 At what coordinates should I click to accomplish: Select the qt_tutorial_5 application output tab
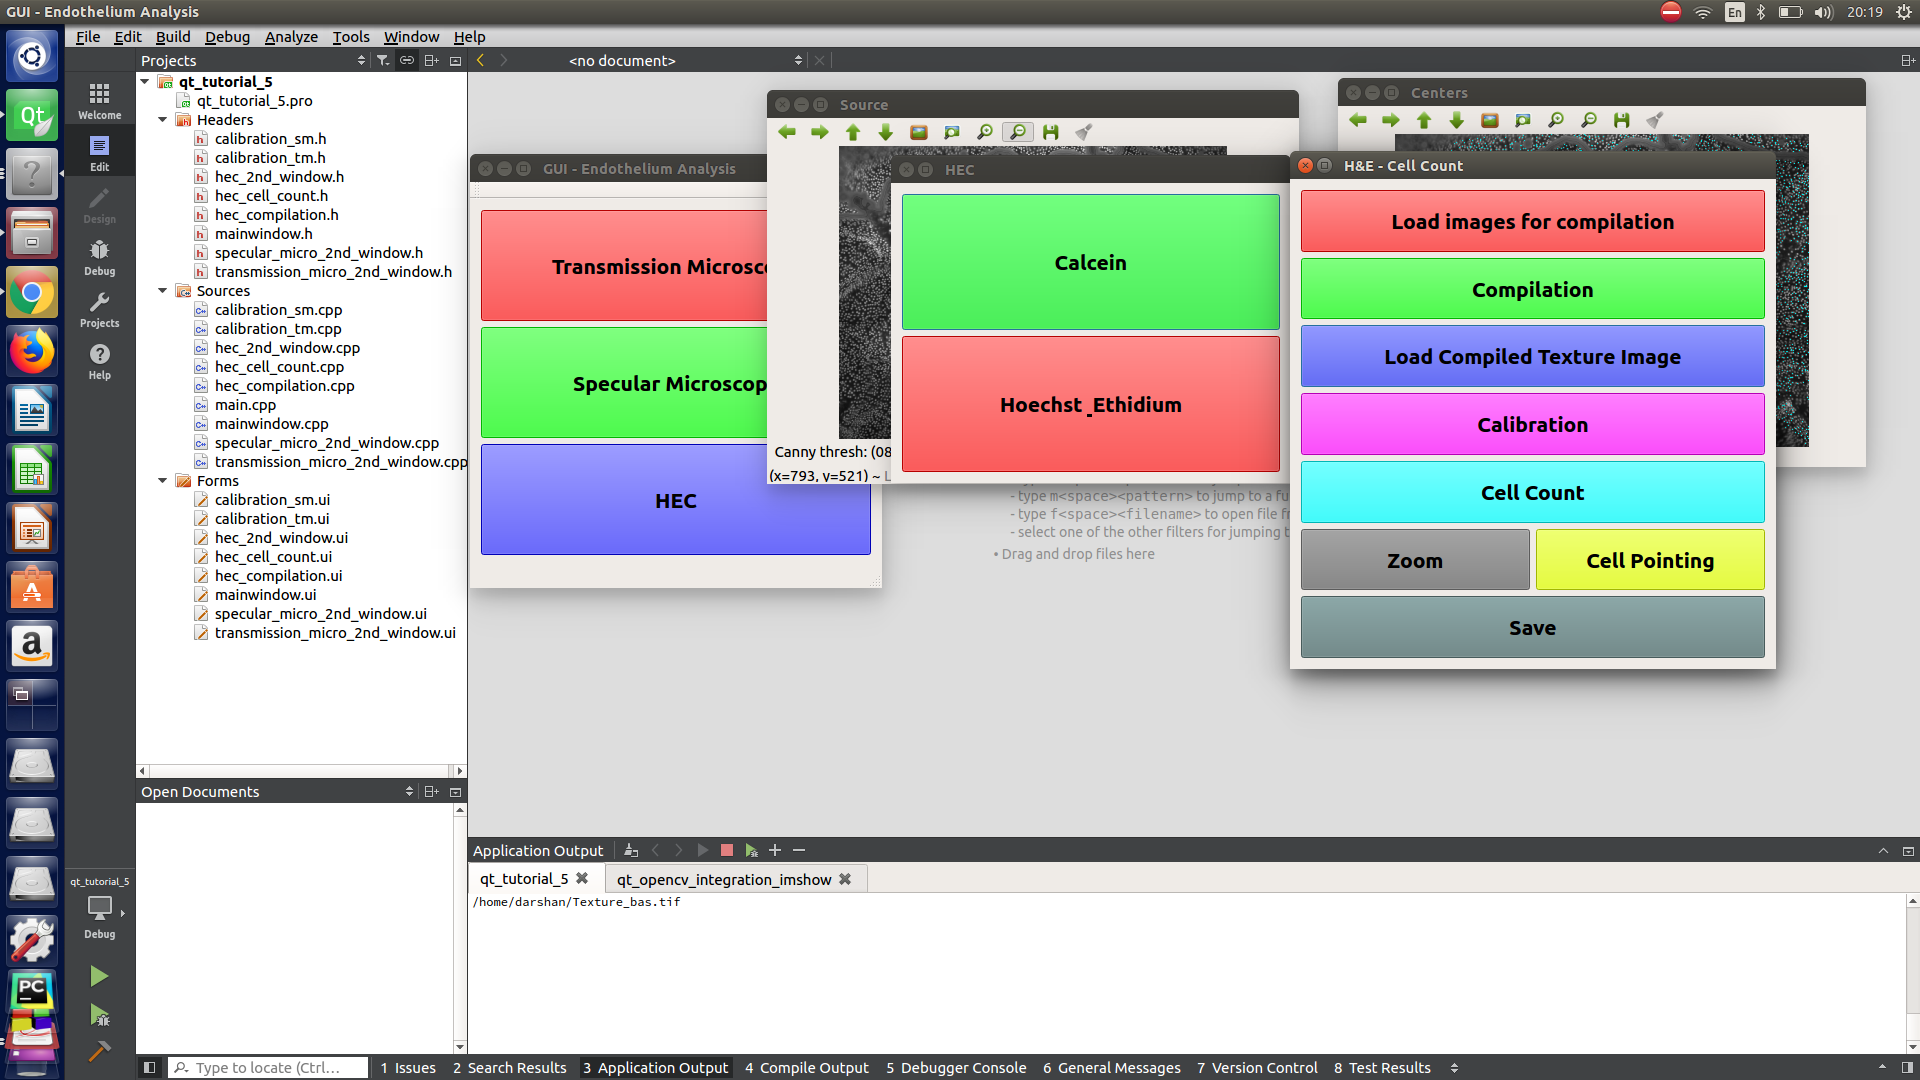524,878
